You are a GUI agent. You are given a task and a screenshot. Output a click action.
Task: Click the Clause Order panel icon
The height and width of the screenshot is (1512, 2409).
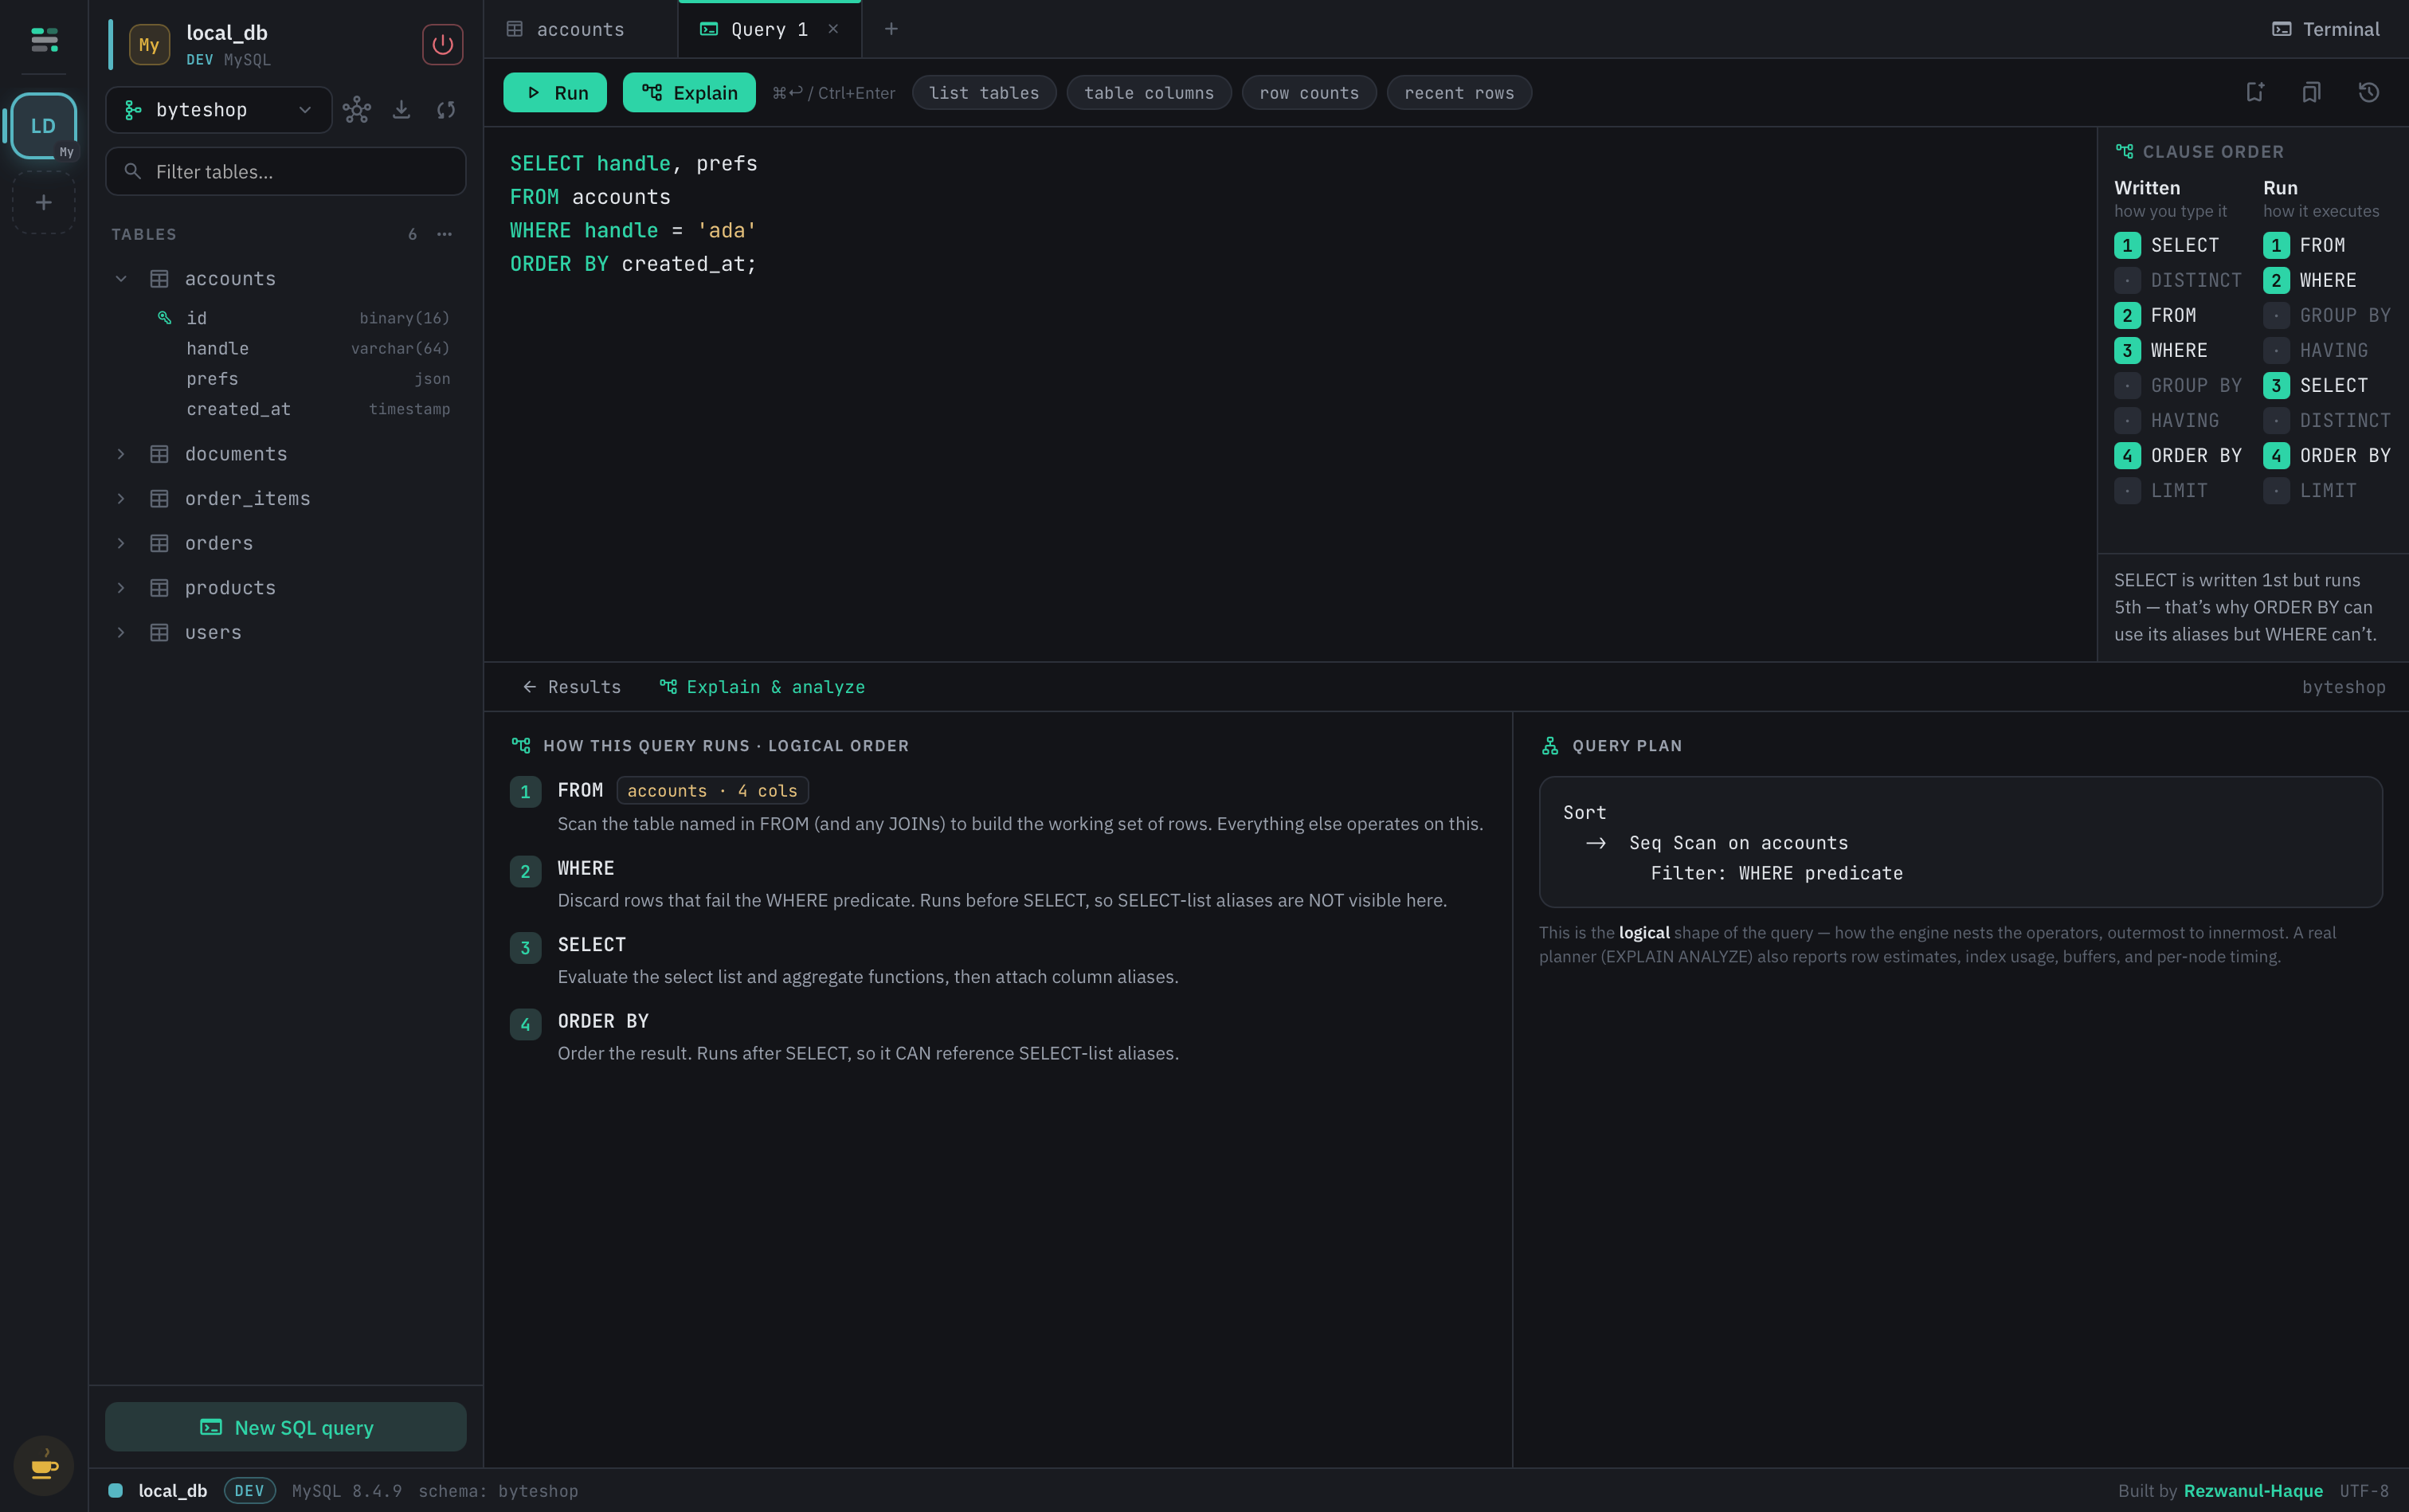[x=2124, y=151]
